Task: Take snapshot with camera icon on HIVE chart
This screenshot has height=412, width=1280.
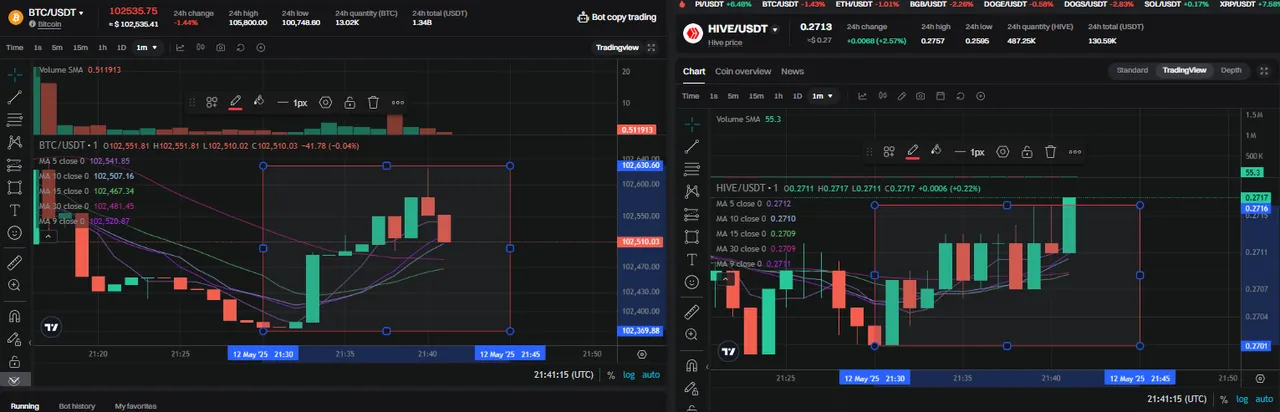Action: 920,96
